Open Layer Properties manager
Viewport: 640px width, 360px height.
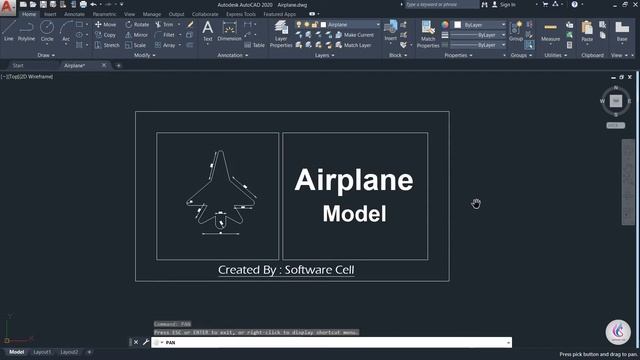tap(281, 34)
